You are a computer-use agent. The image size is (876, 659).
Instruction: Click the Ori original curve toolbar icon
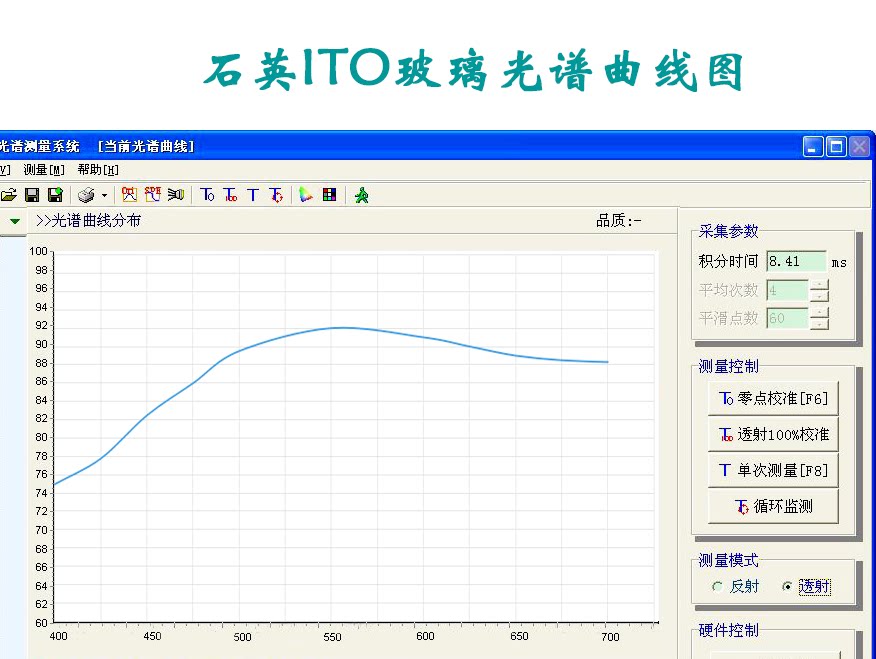click(129, 194)
